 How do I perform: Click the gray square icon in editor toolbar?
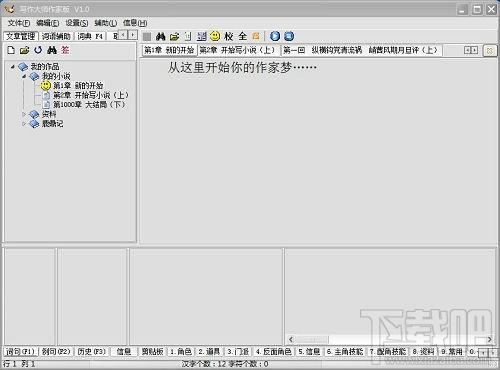(x=147, y=36)
